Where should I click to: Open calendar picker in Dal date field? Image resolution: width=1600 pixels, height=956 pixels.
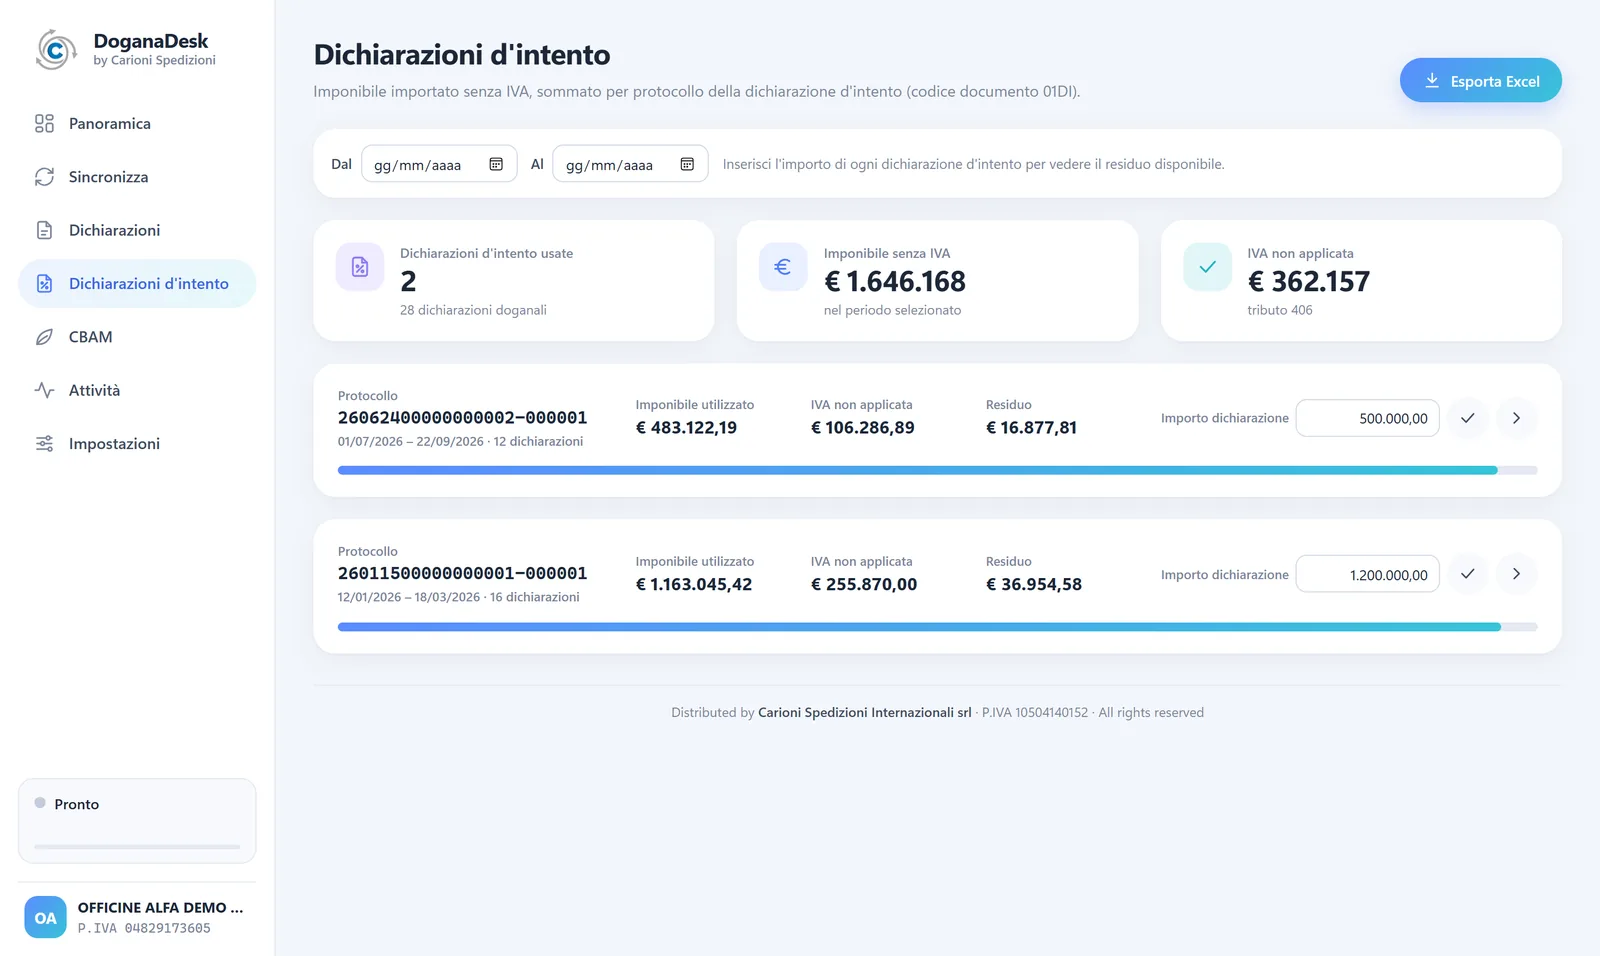[496, 164]
